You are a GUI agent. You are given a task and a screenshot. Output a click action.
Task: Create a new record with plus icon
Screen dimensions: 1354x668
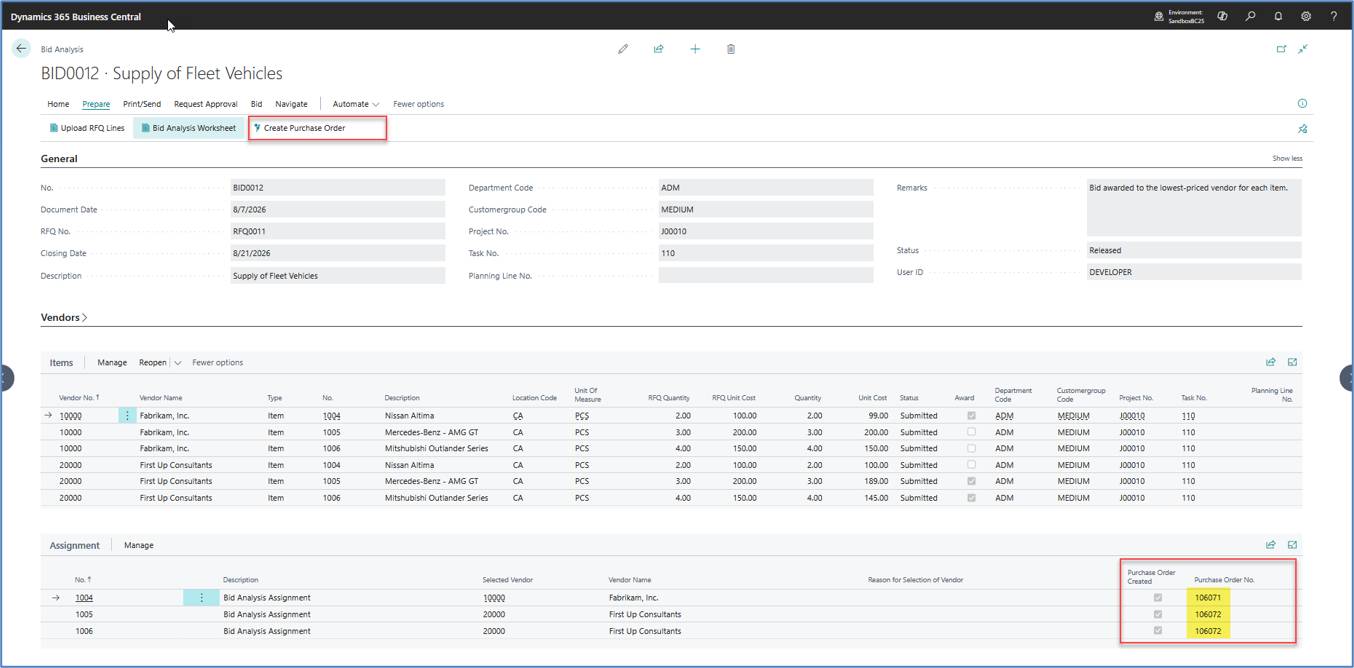pyautogui.click(x=695, y=49)
